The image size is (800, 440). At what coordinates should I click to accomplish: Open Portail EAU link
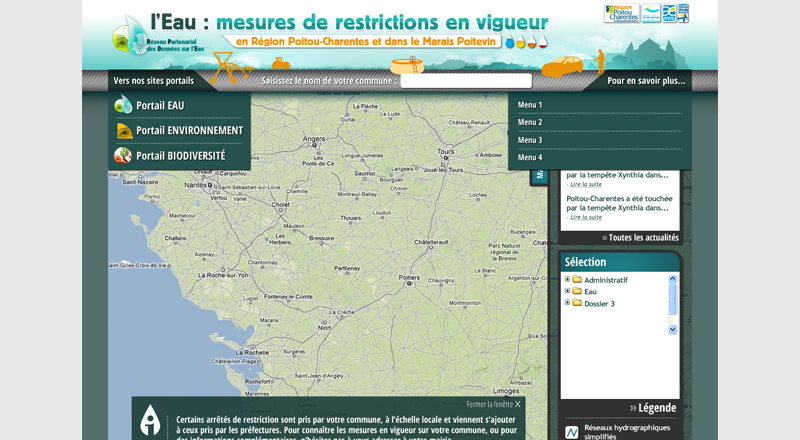(x=160, y=106)
